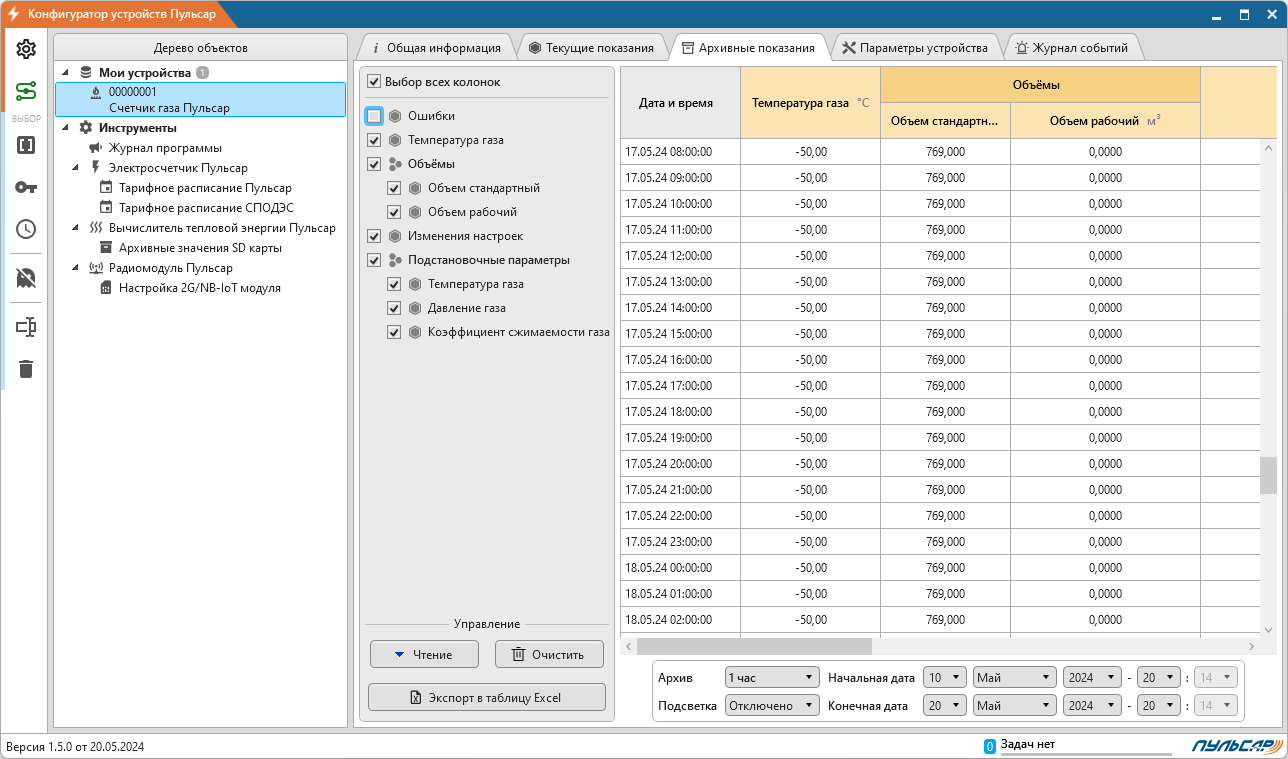Click the lightning icon of Электросчетчик Пульсар
The image size is (1288, 759).
96,168
